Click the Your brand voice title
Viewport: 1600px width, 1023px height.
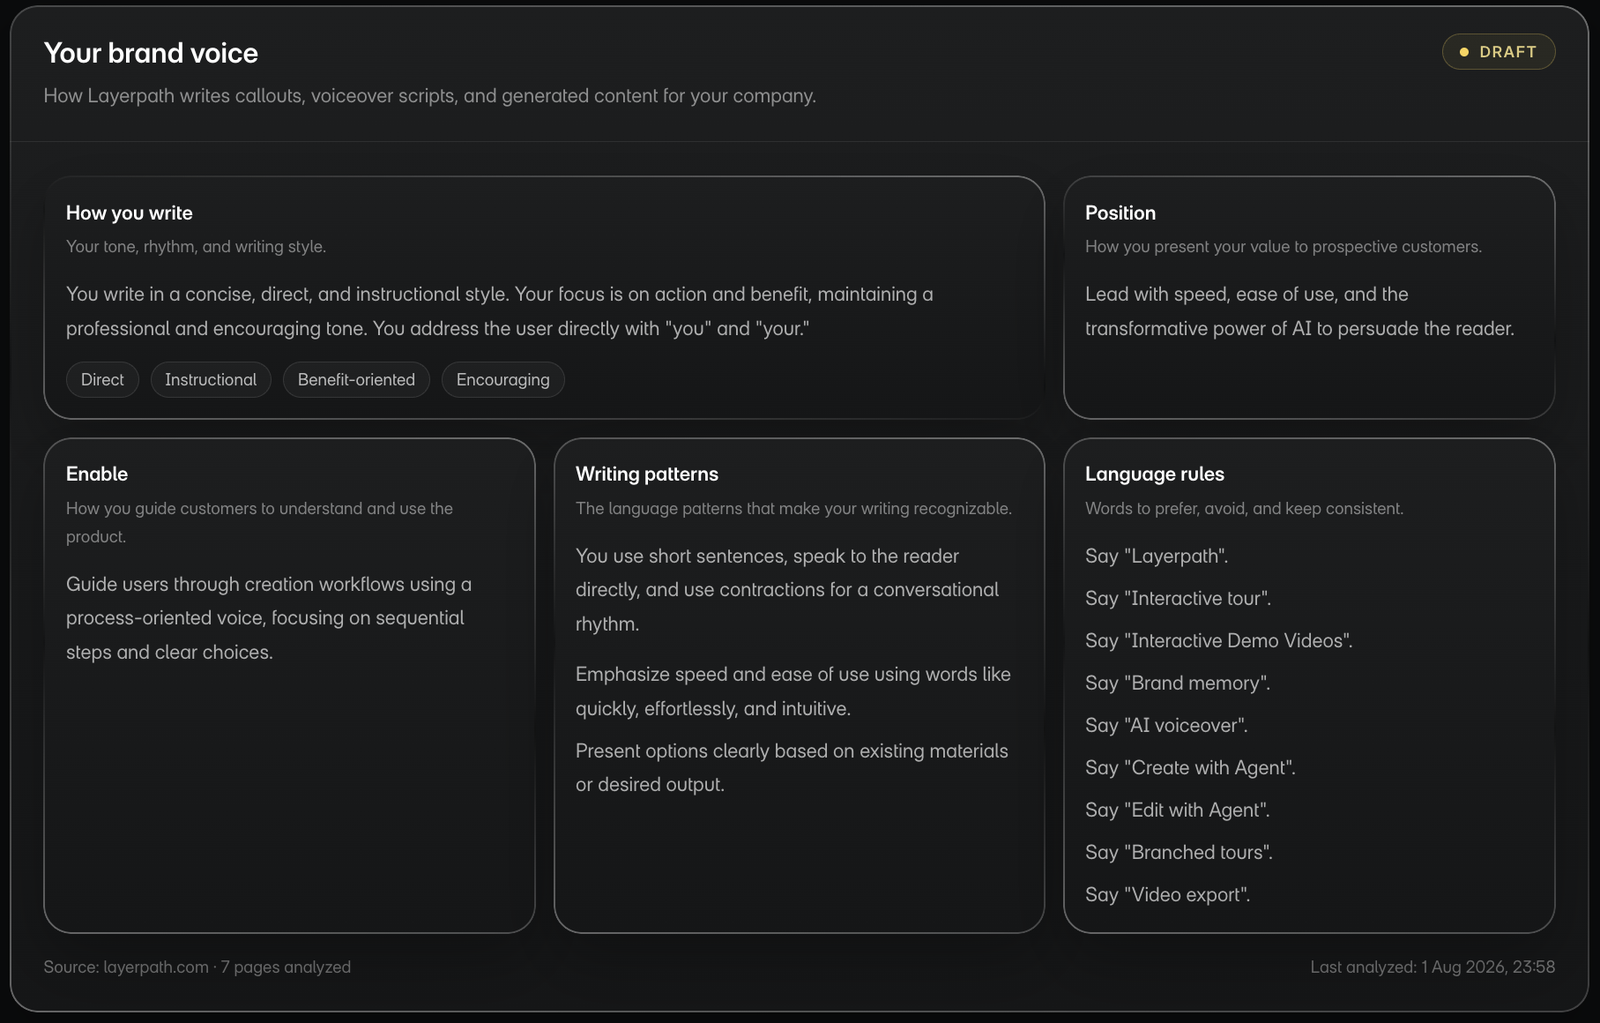click(151, 53)
